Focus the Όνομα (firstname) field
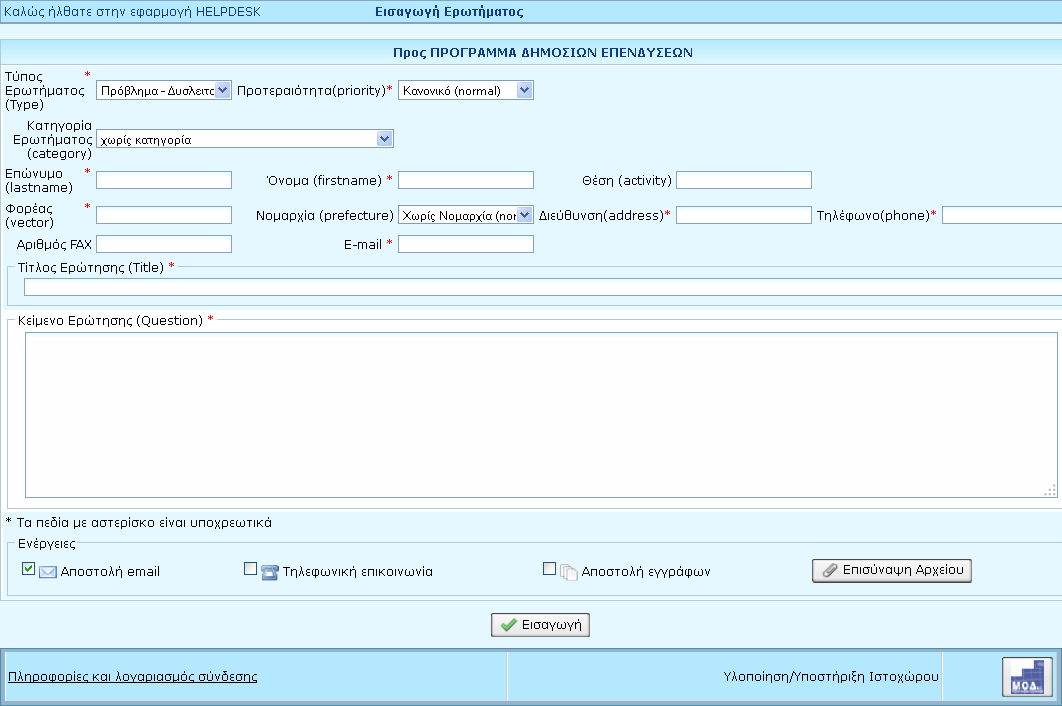This screenshot has height=706, width=1062. click(466, 180)
